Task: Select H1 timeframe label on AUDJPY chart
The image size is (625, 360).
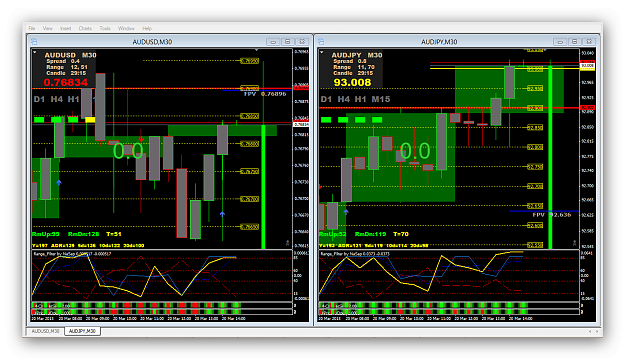Action: [x=360, y=99]
